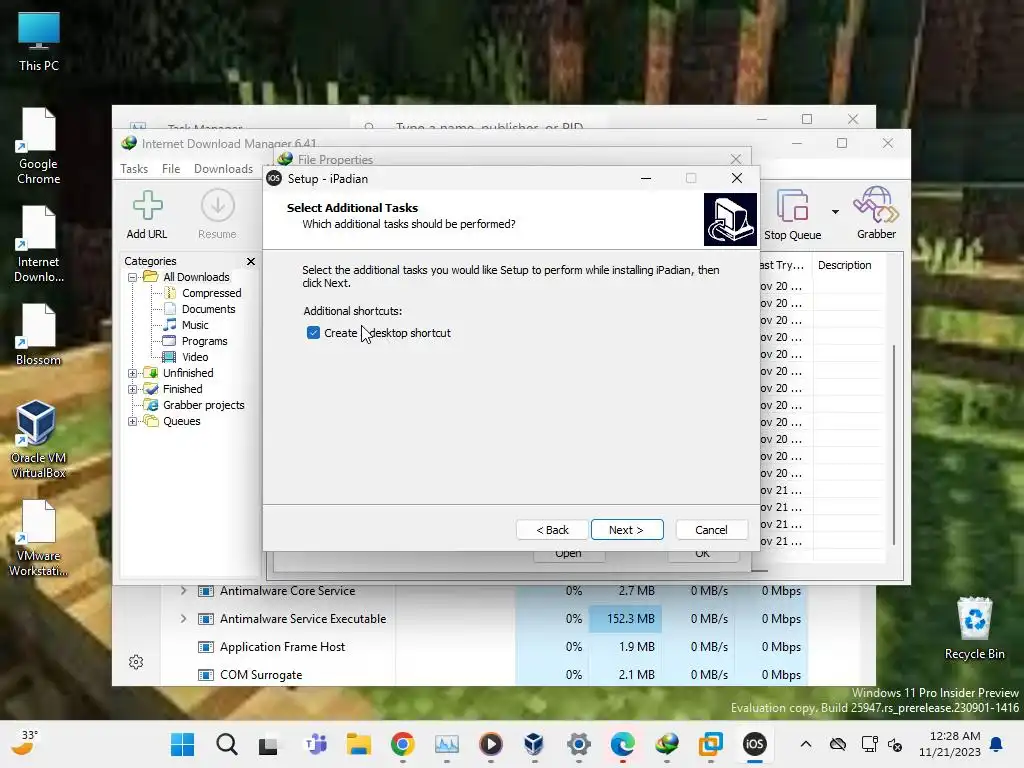Select Programs category in IDM tree
Viewport: 1024px width, 768px height.
coord(204,341)
